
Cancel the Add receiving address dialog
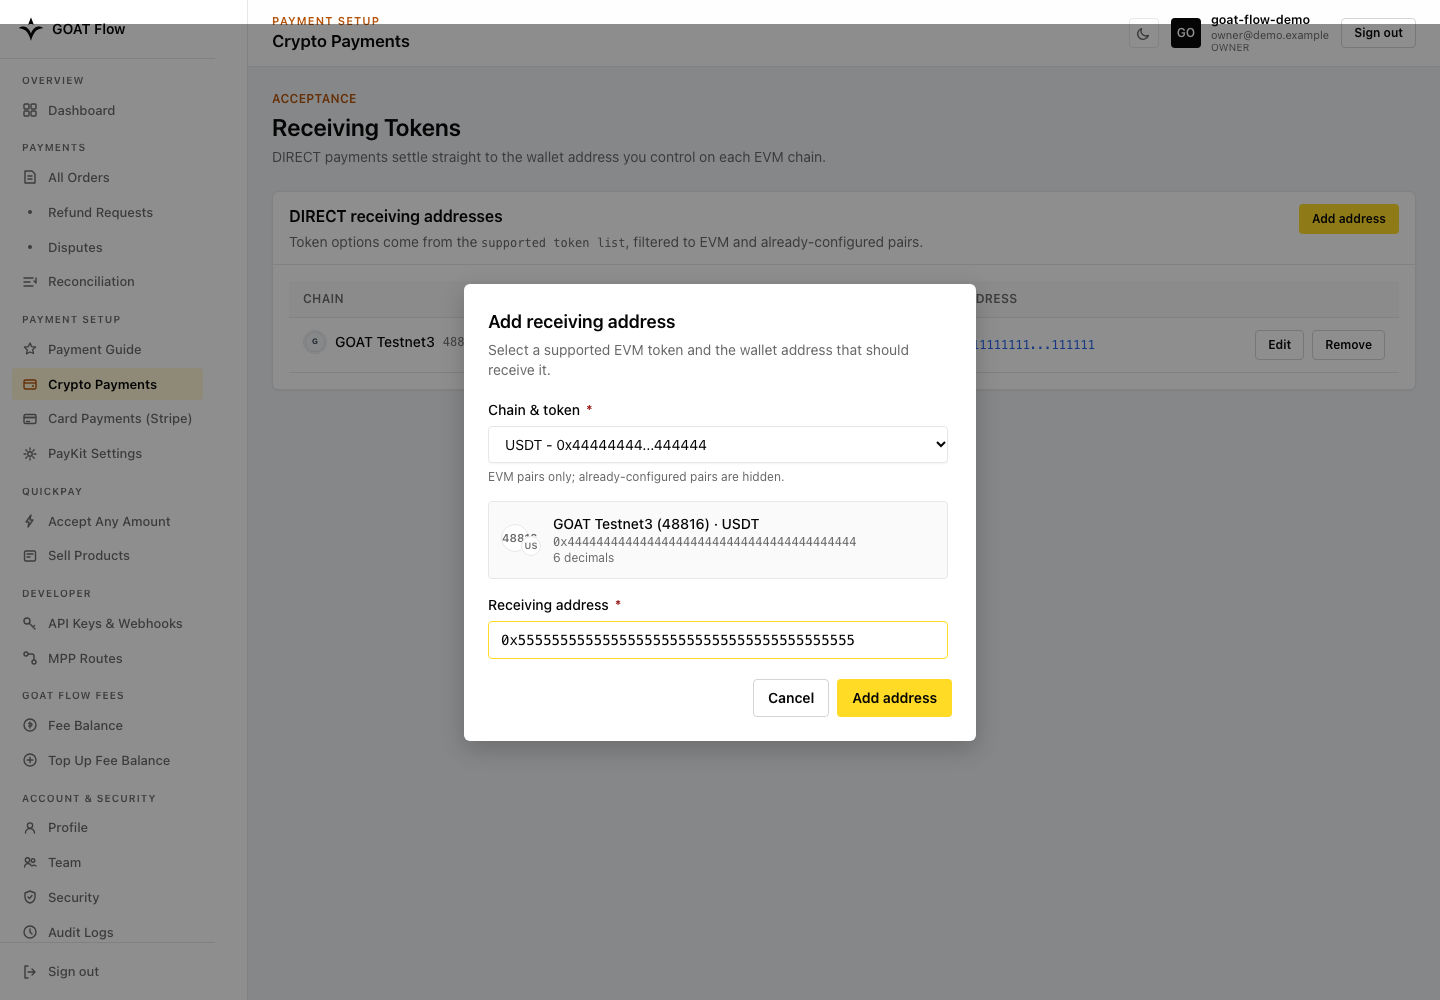tap(791, 698)
